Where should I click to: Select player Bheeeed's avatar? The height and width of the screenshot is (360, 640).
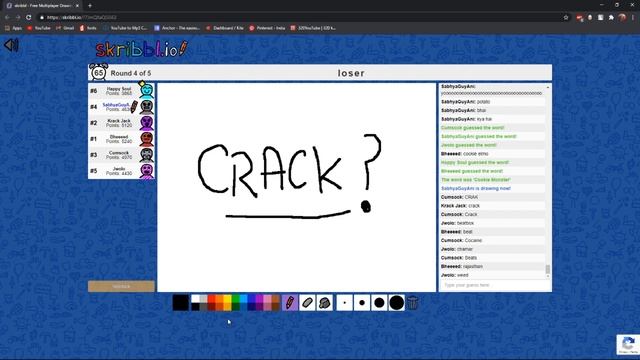coord(147,139)
